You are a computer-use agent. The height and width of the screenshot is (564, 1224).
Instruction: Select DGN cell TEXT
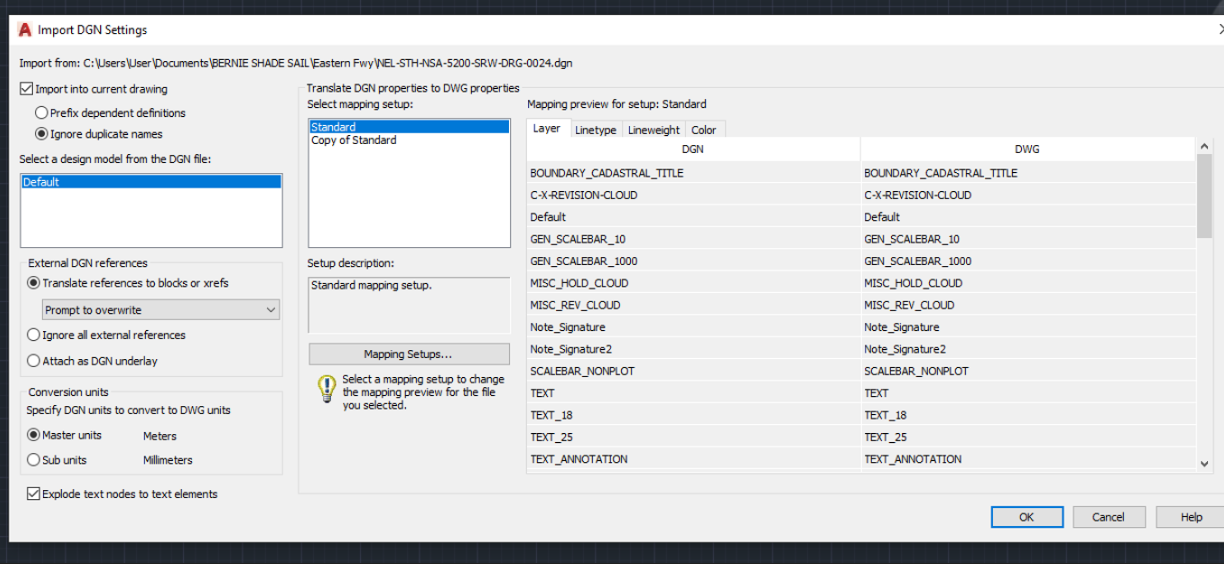(693, 393)
